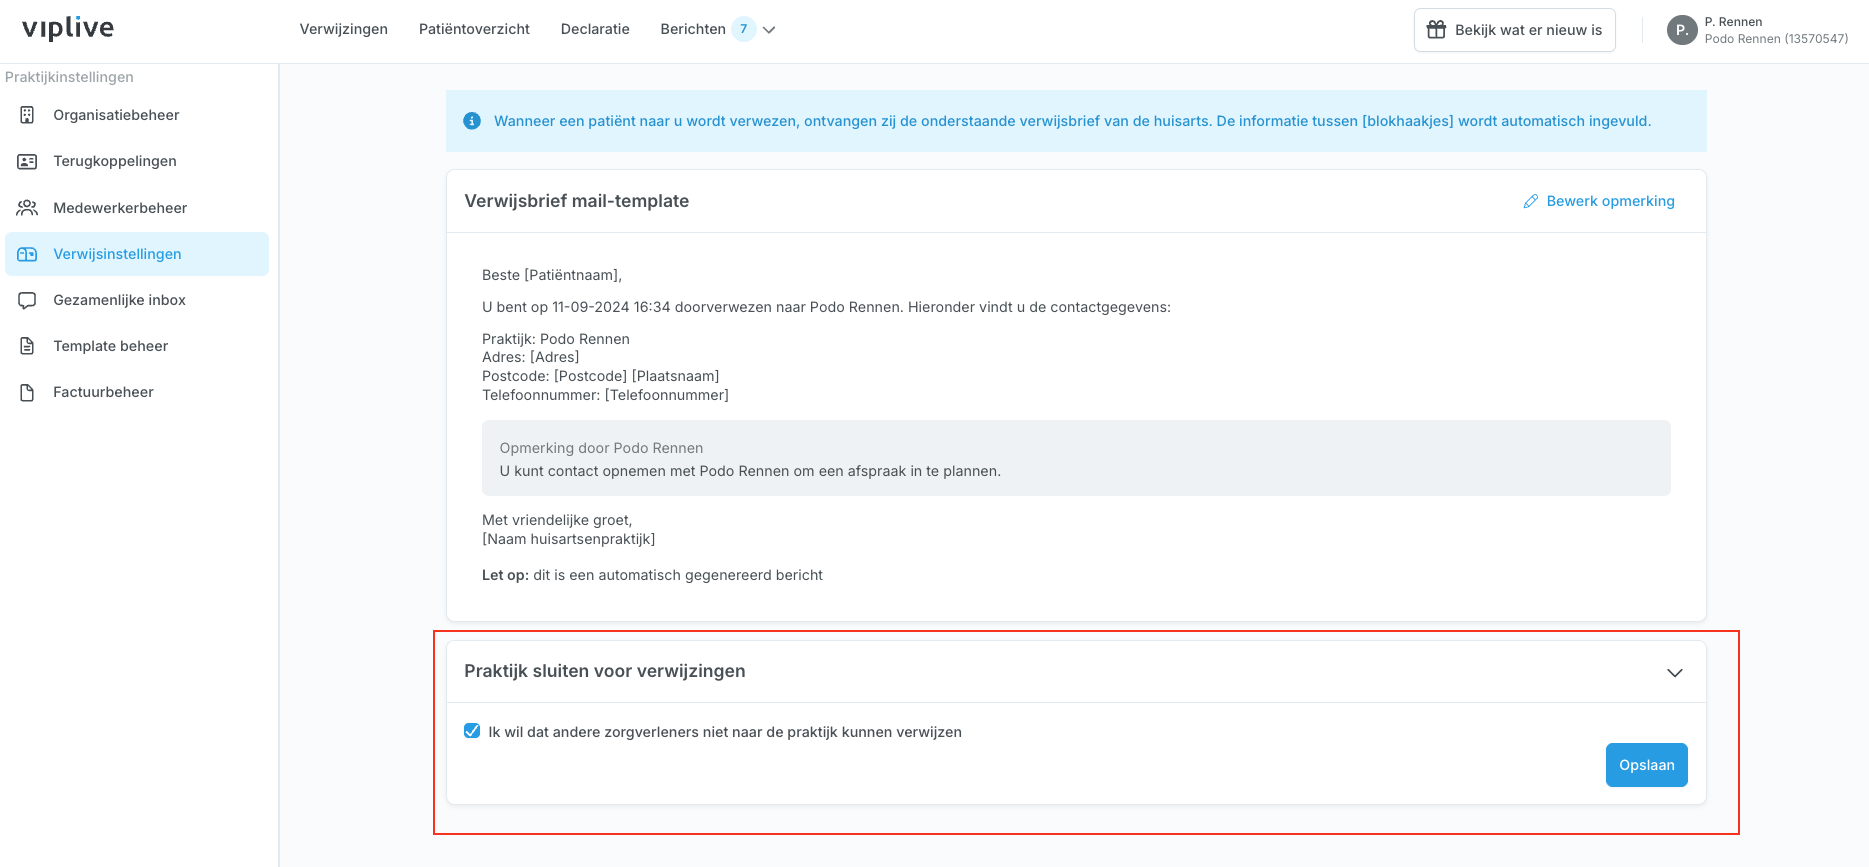Open the Berichten dropdown chevron
Image resolution: width=1869 pixels, height=867 pixels.
tap(769, 30)
